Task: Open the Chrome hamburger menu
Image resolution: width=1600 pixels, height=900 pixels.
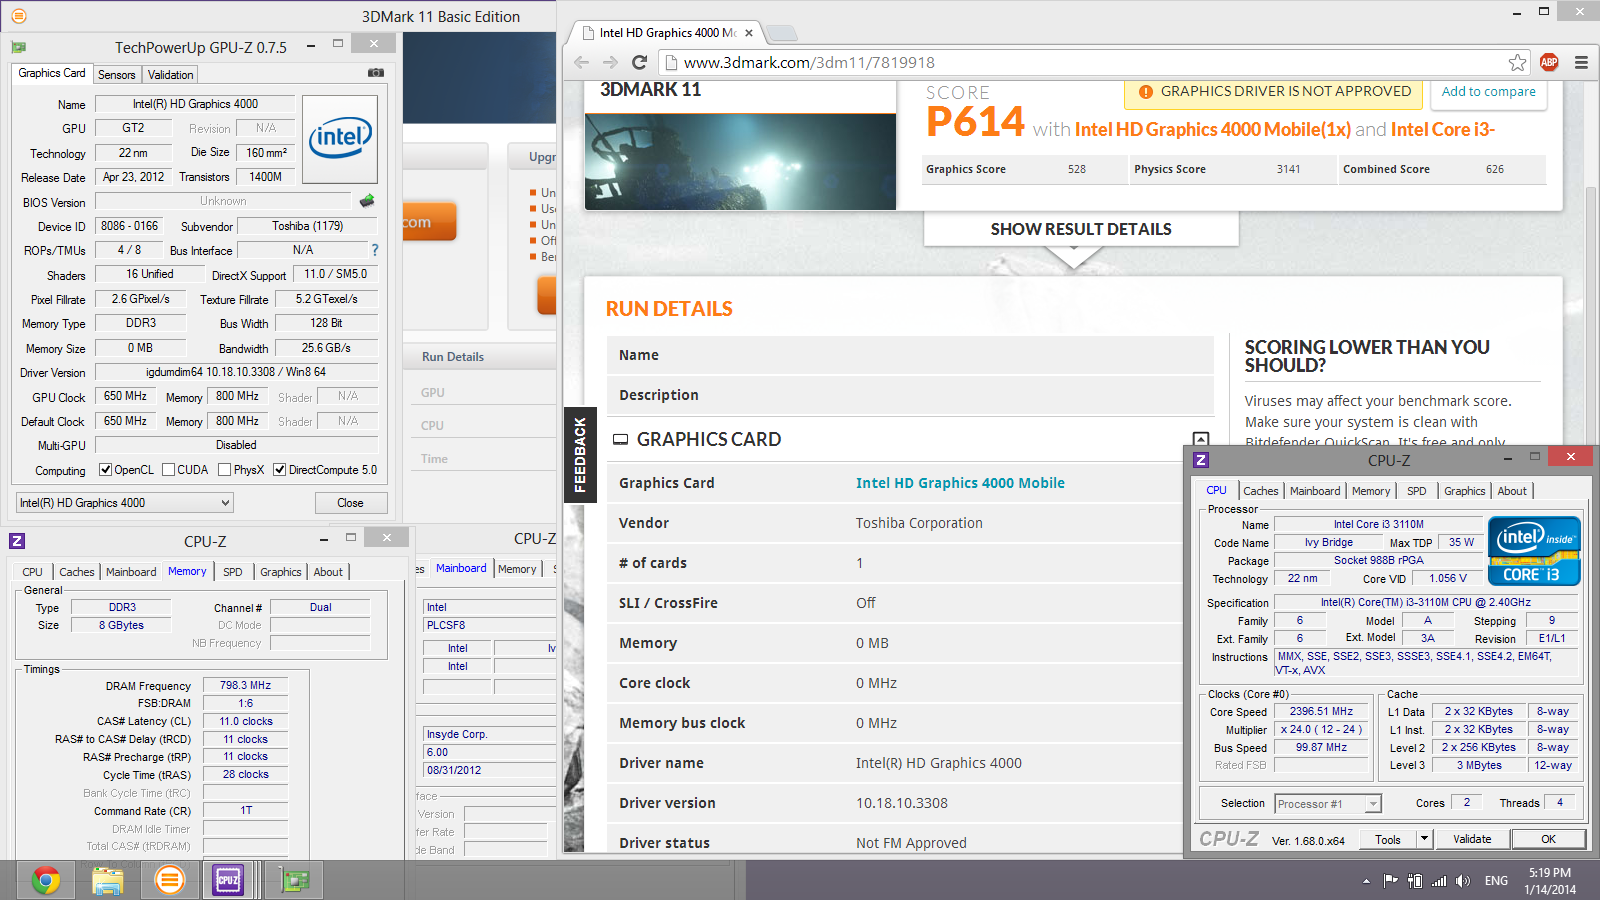Action: (x=1581, y=62)
